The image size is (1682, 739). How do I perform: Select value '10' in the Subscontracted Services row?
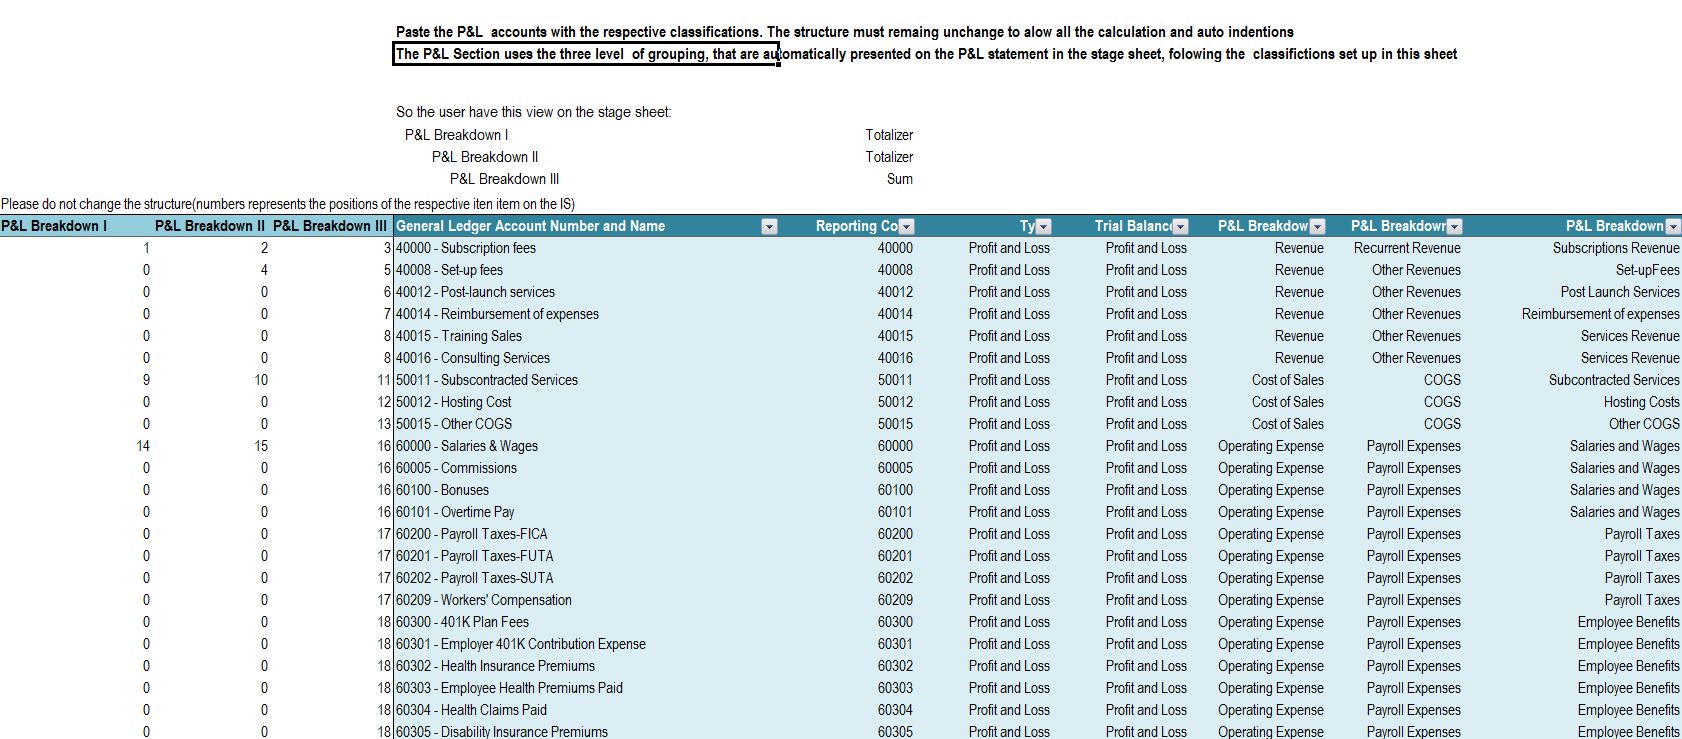click(x=261, y=380)
